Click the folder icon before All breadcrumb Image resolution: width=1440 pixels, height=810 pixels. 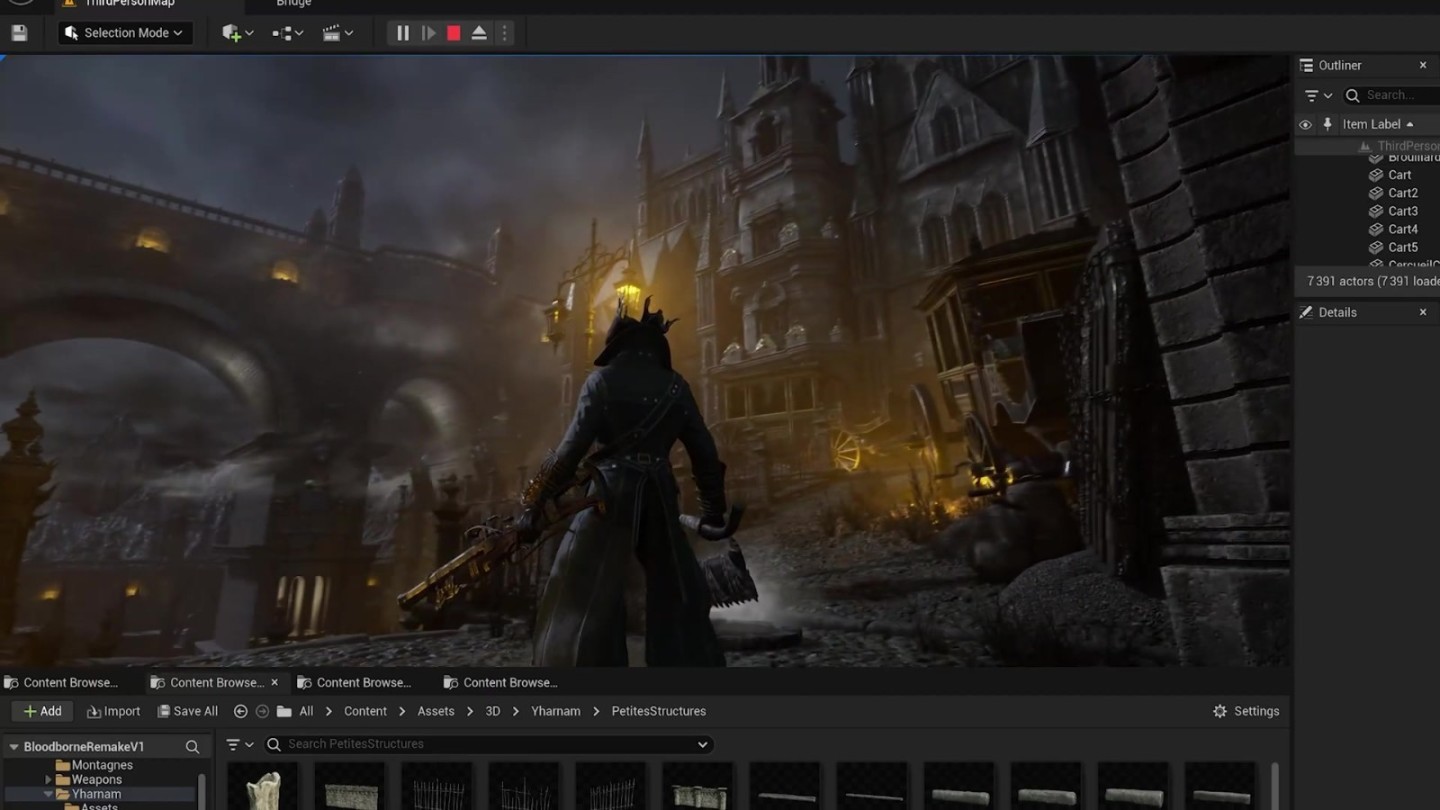284,711
